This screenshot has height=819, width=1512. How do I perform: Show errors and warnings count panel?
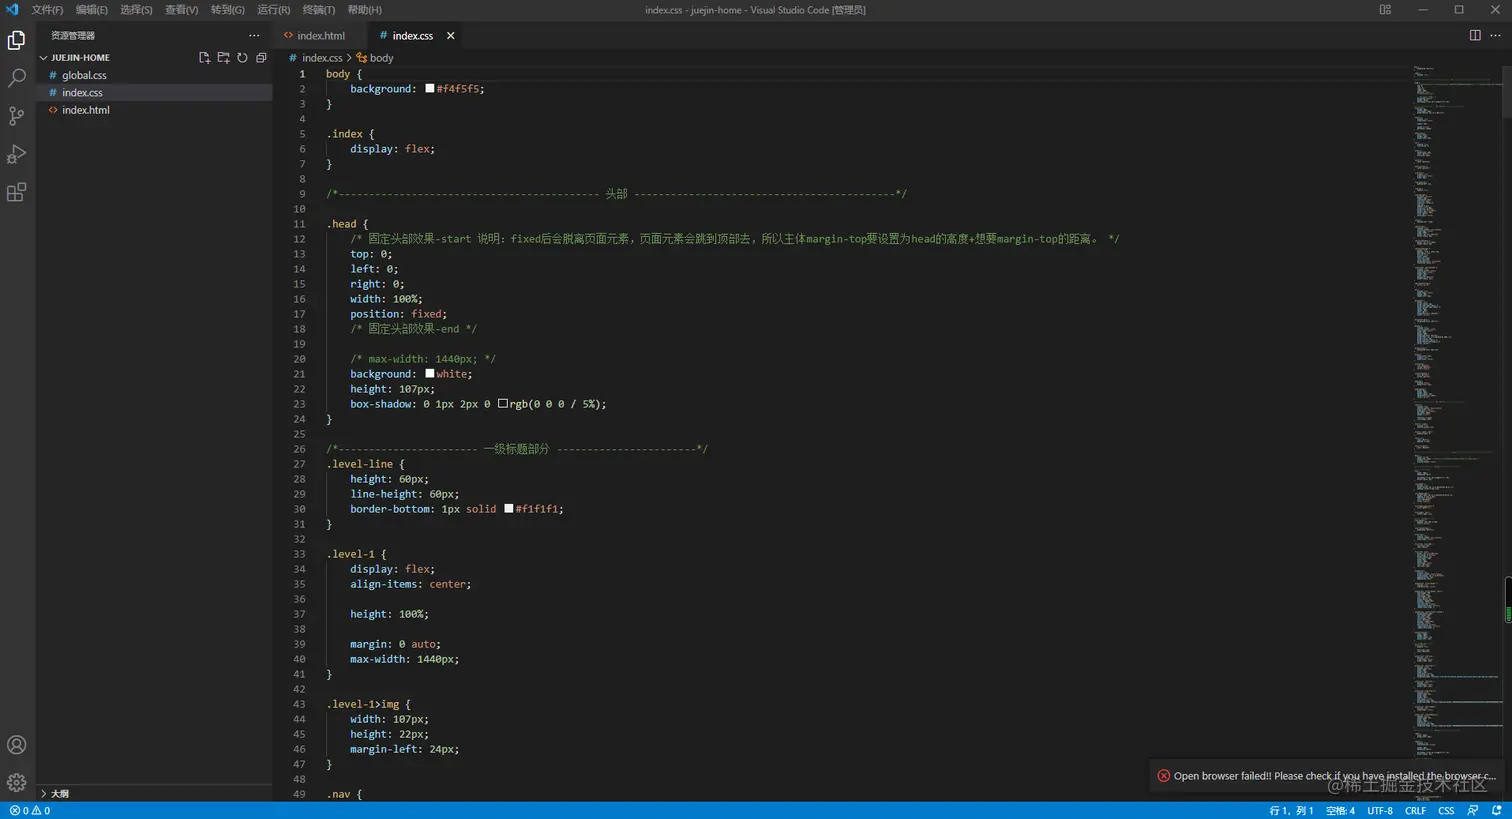[x=30, y=811]
